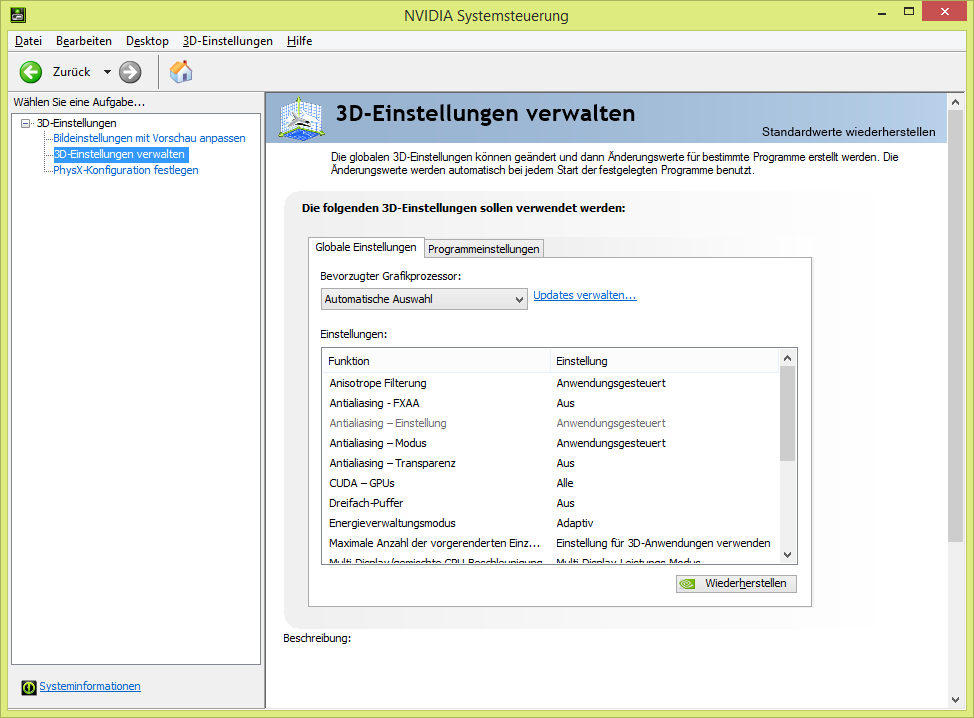
Task: Click the Adaptiv setting value
Action: tap(575, 523)
